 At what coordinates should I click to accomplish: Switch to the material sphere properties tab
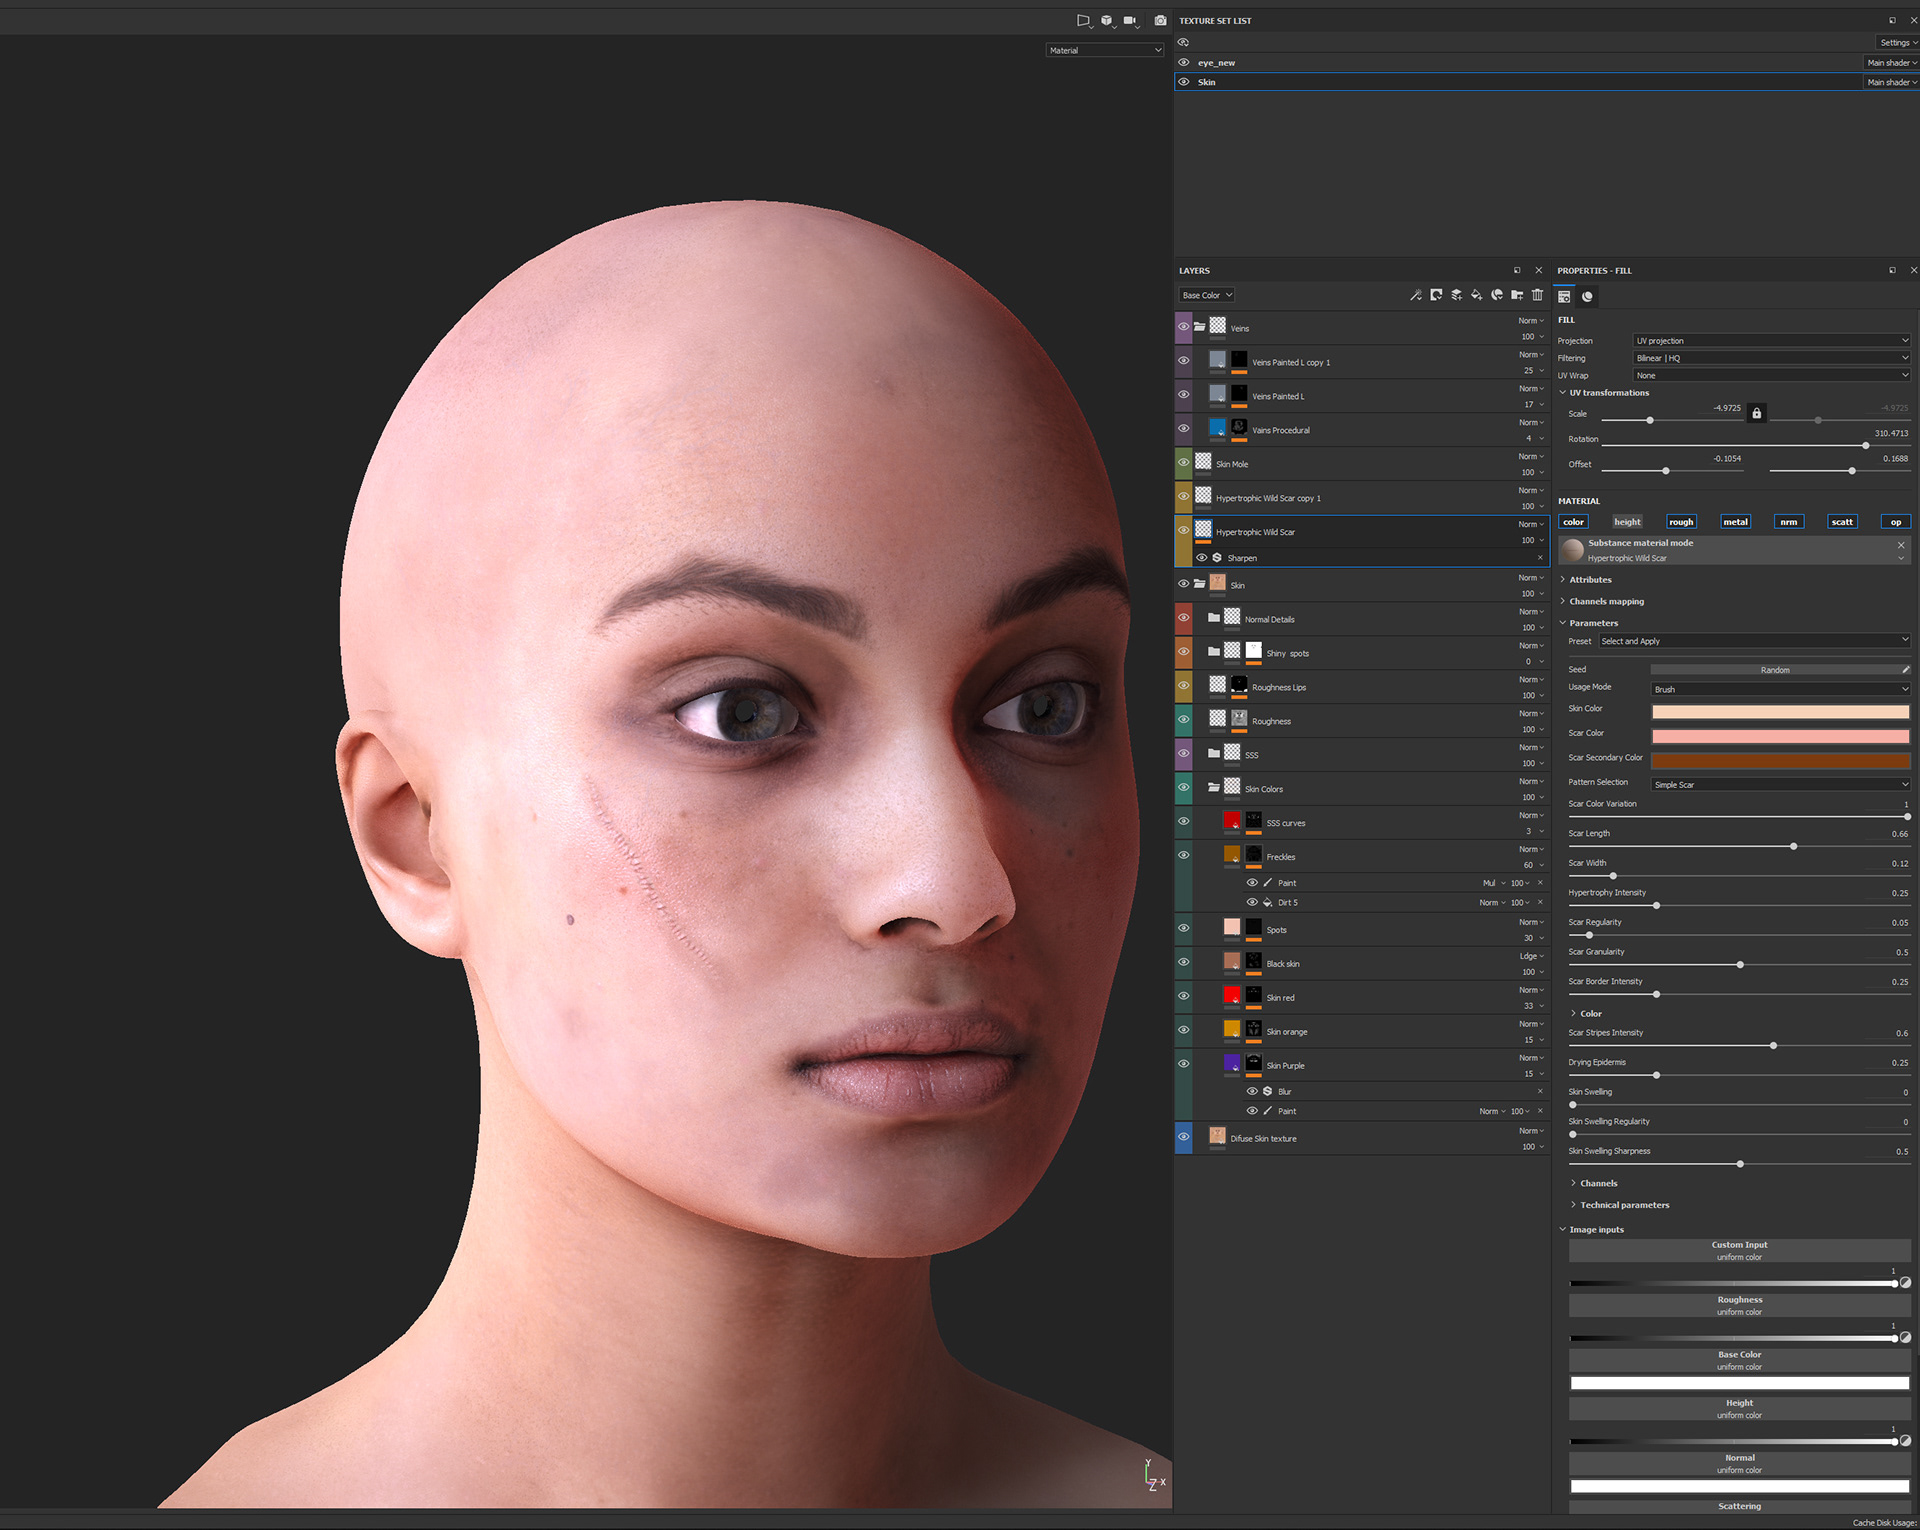click(1587, 297)
